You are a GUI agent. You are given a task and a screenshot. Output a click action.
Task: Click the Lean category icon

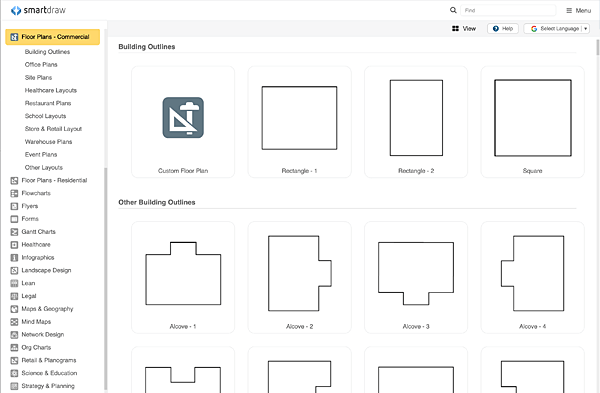tap(14, 283)
